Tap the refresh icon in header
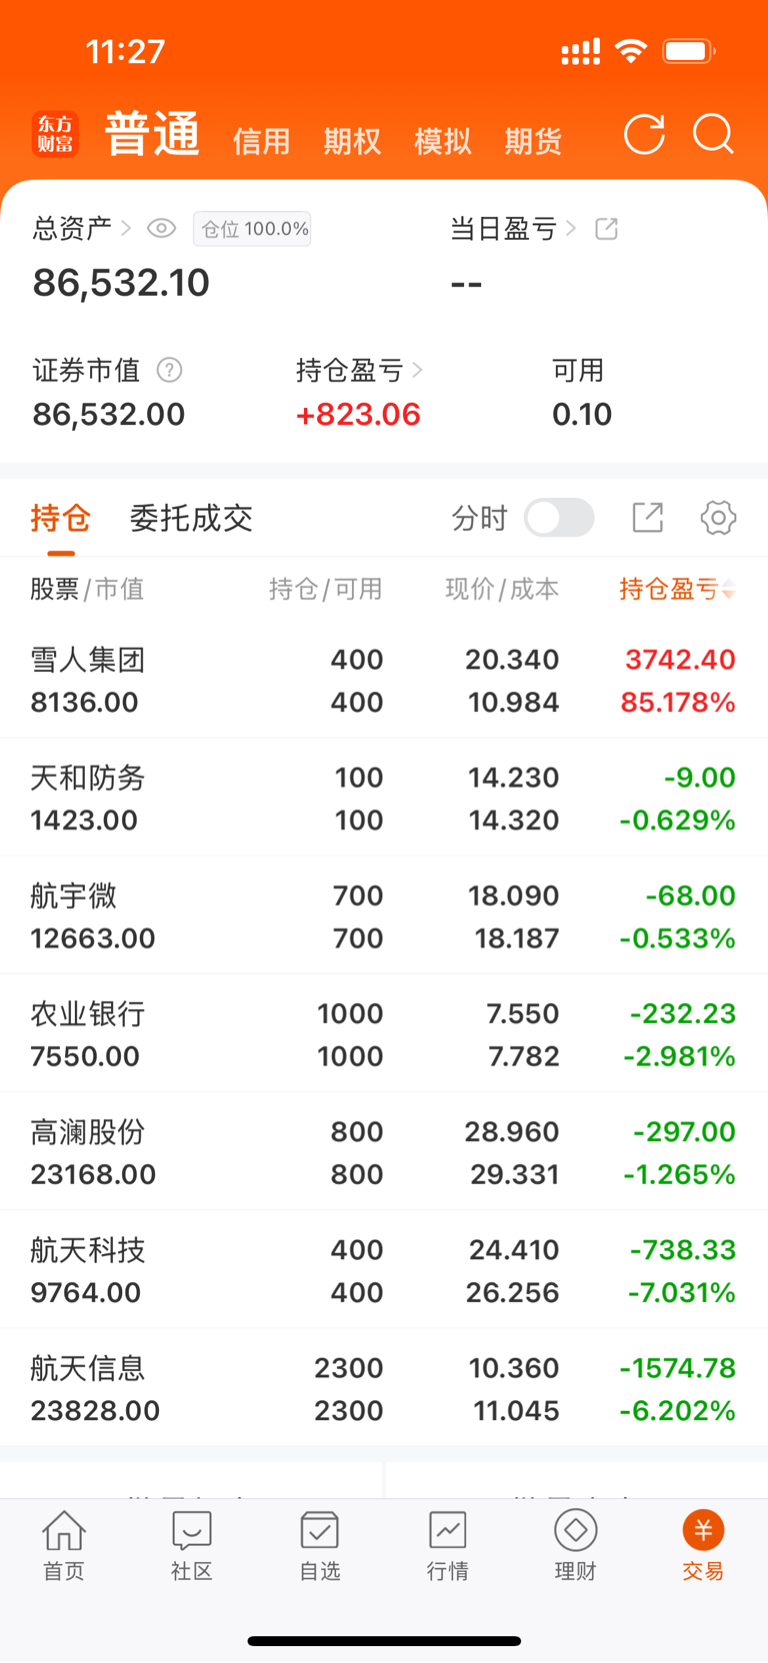Viewport: 768px width, 1663px height. tap(644, 135)
